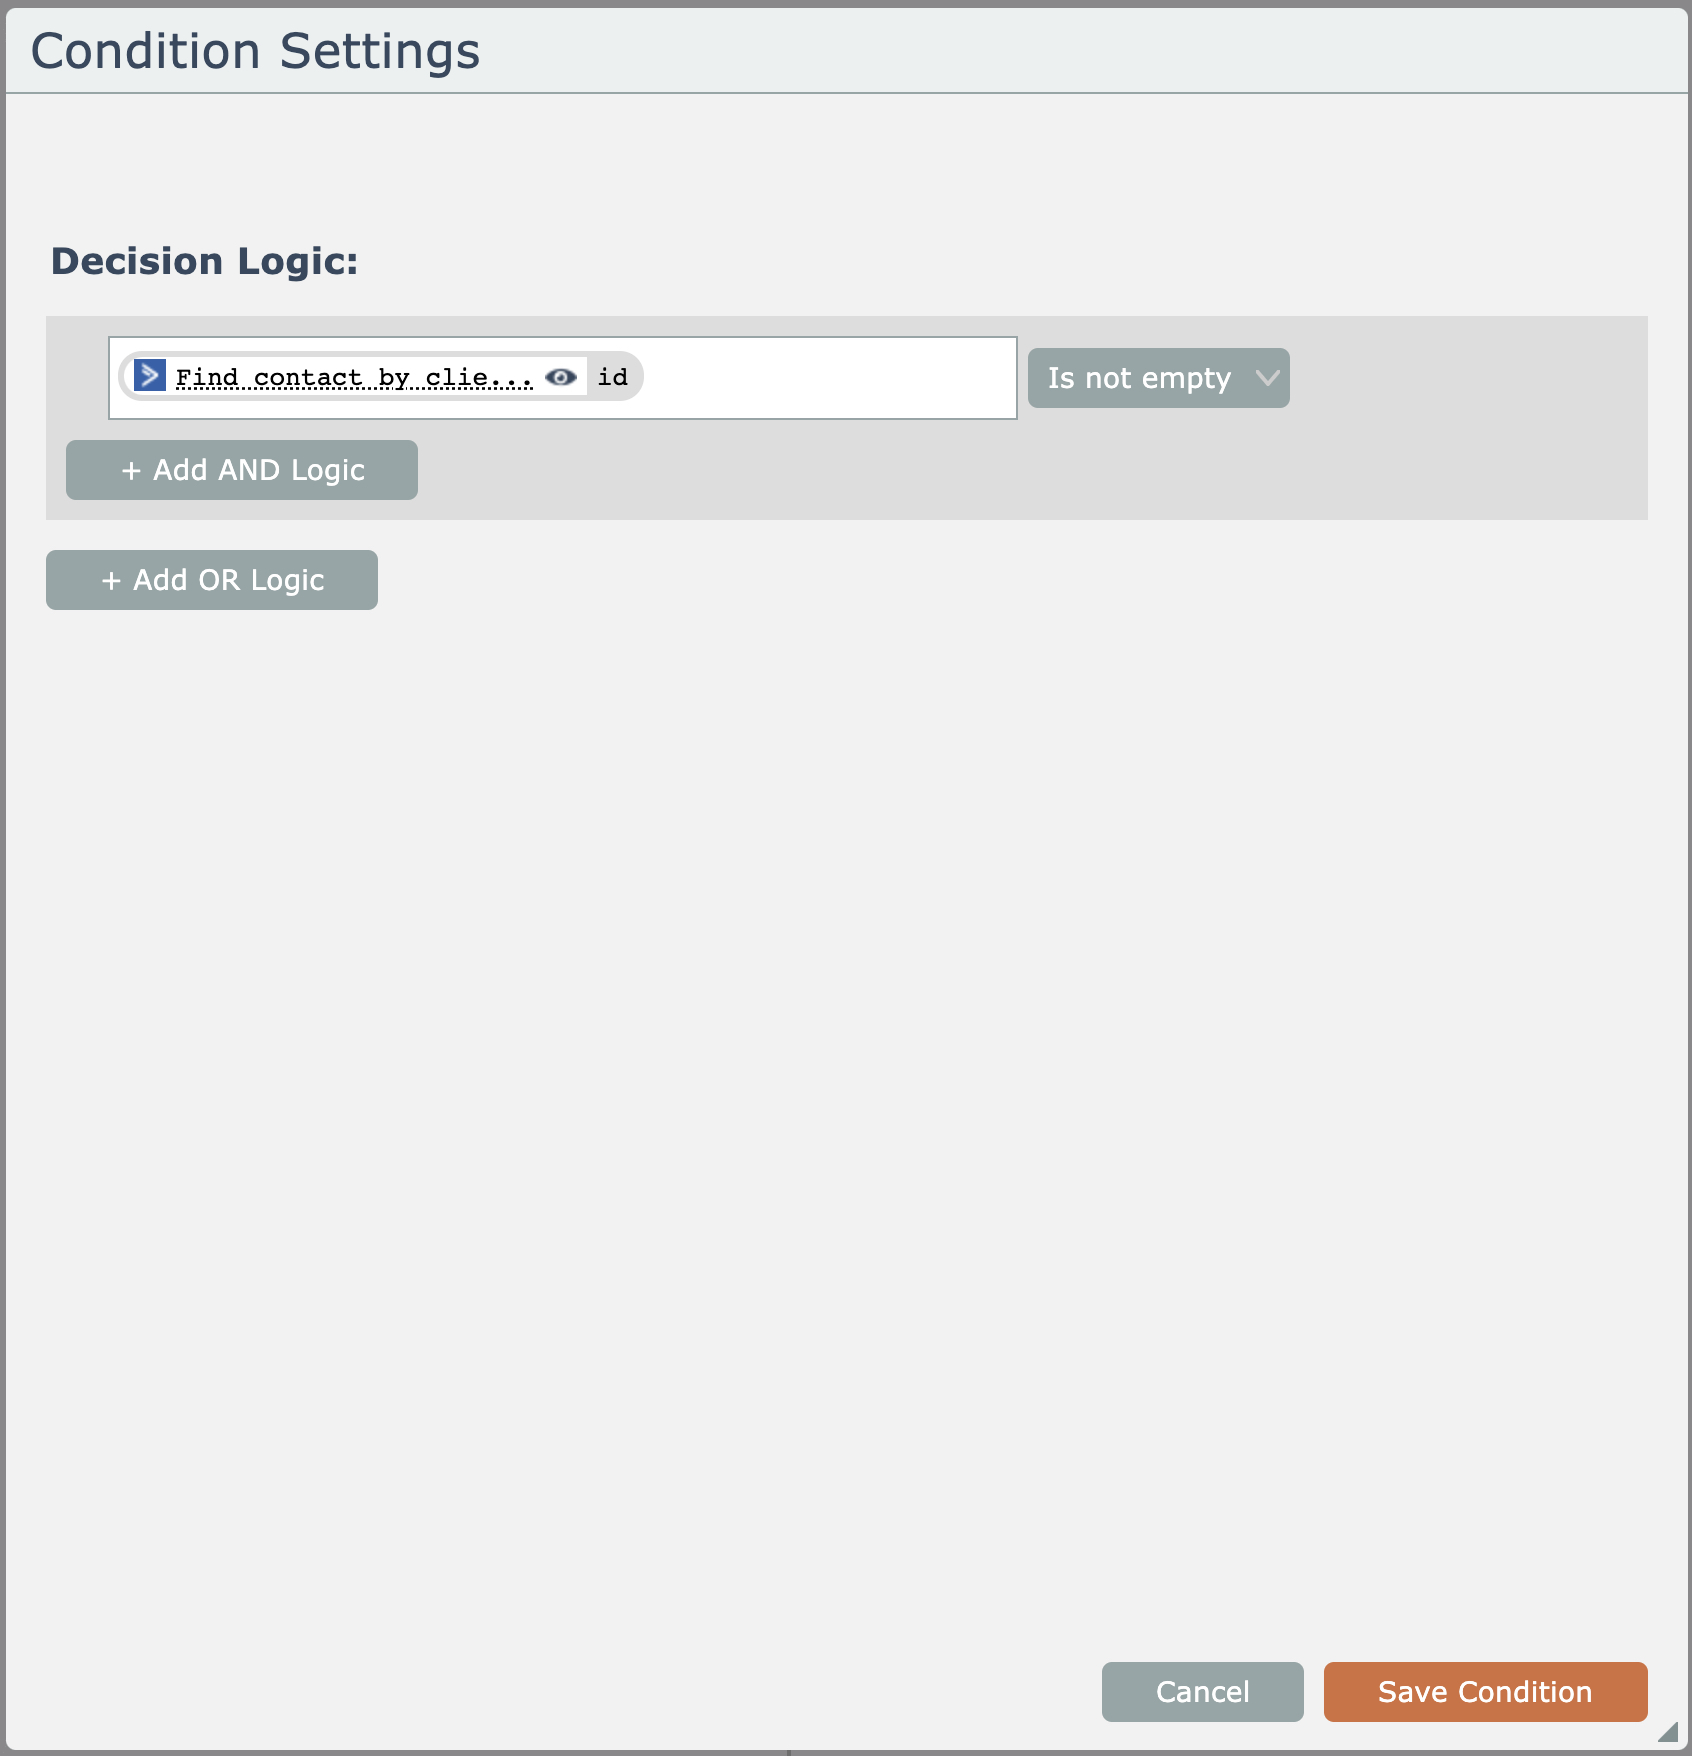Click the gray logic group panel background
1692x1756 pixels.
pyautogui.click(x=1000, y=470)
